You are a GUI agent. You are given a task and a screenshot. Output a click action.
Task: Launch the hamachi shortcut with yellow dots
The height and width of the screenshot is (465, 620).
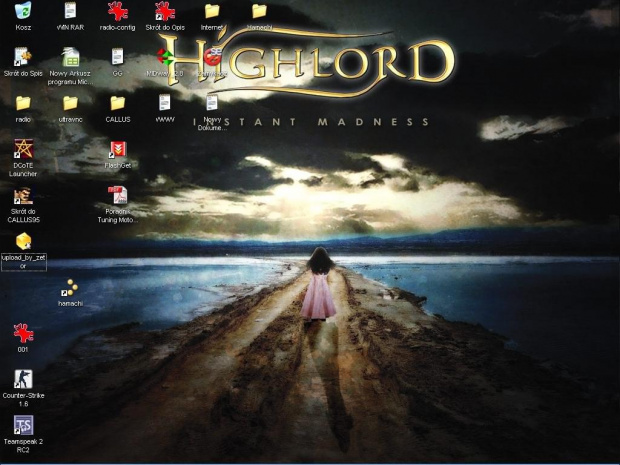tap(70, 288)
